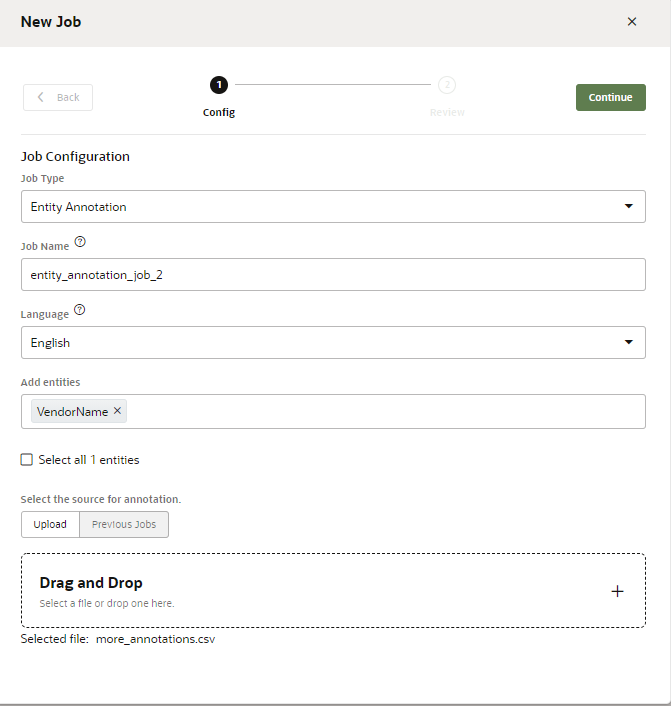Click the Job Name help icon
The width and height of the screenshot is (671, 706).
coord(80,242)
